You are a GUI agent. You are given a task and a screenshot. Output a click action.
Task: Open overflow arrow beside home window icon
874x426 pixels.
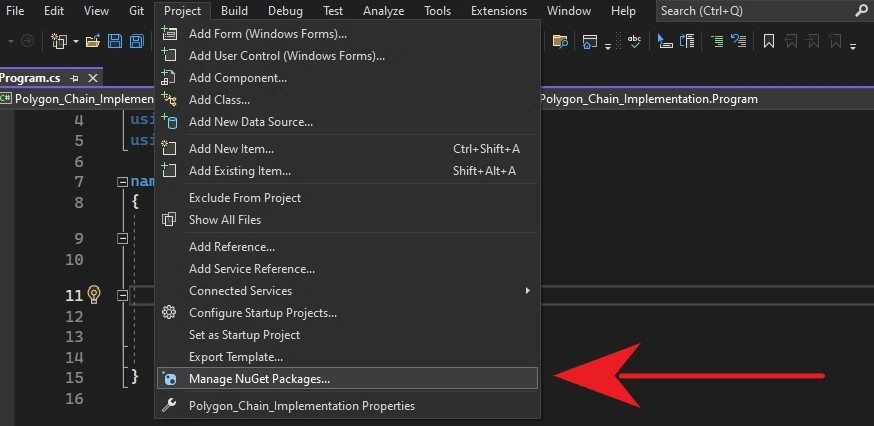click(x=608, y=46)
